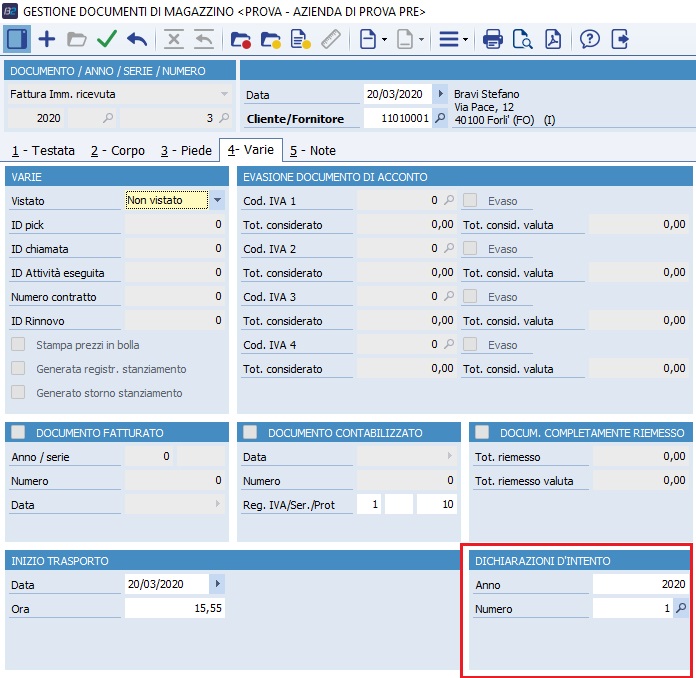Click the PDF export icon
The image size is (696, 678).
[553, 39]
